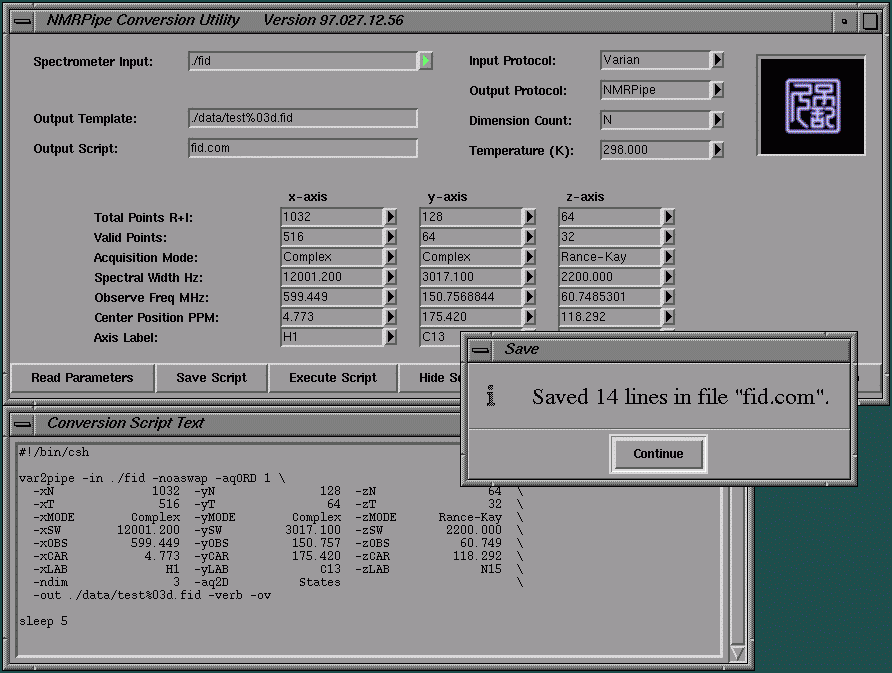The image size is (892, 673).
Task: Open x-axis Axis Label arrow
Action: 391,337
